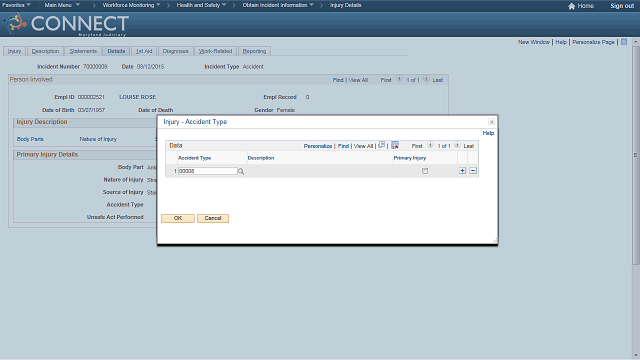Open the Nature of Injury link
The image size is (640, 360).
coord(98,139)
